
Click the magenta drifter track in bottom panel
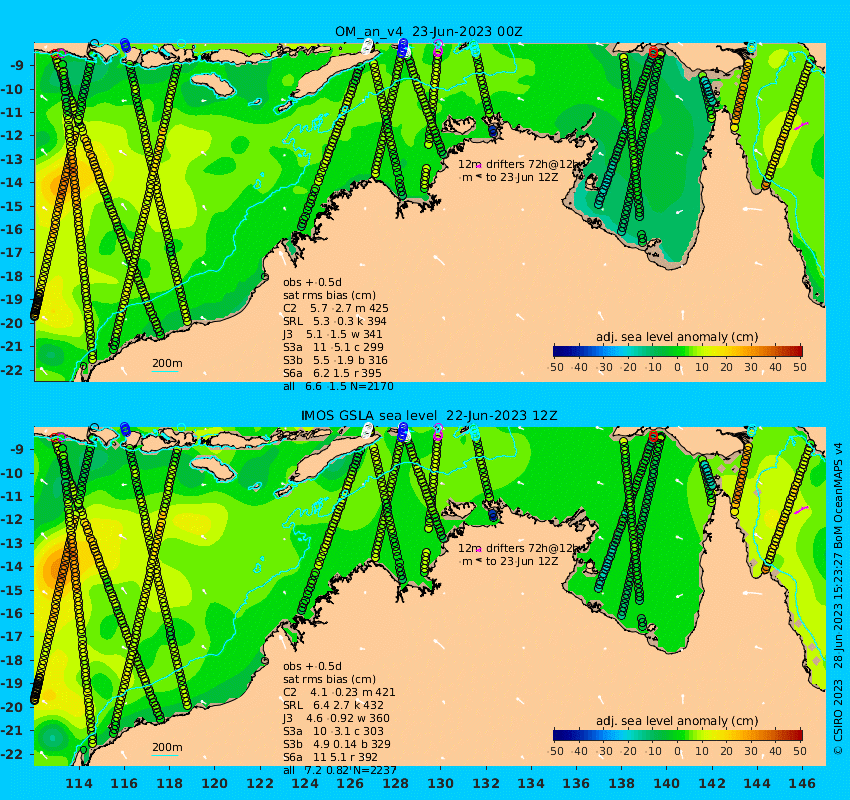coord(801,509)
